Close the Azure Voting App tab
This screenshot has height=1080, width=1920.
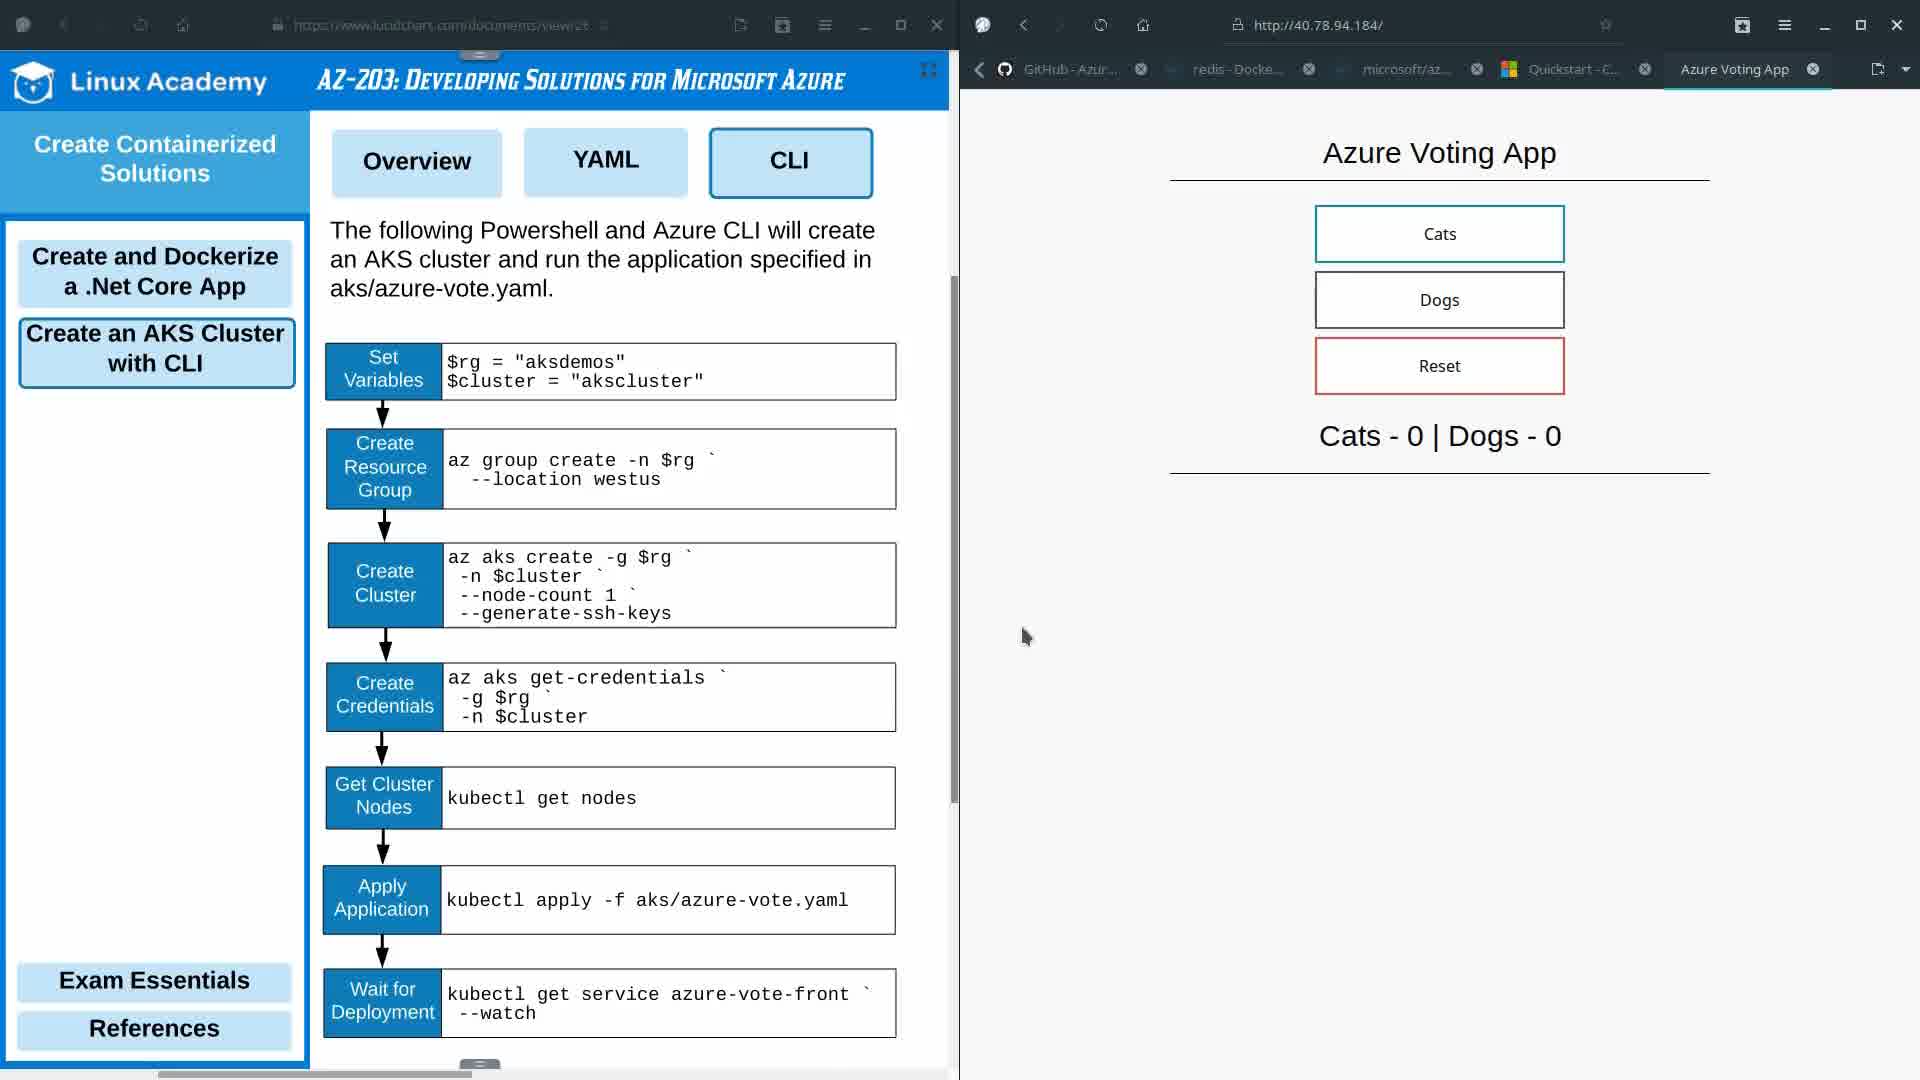1812,69
